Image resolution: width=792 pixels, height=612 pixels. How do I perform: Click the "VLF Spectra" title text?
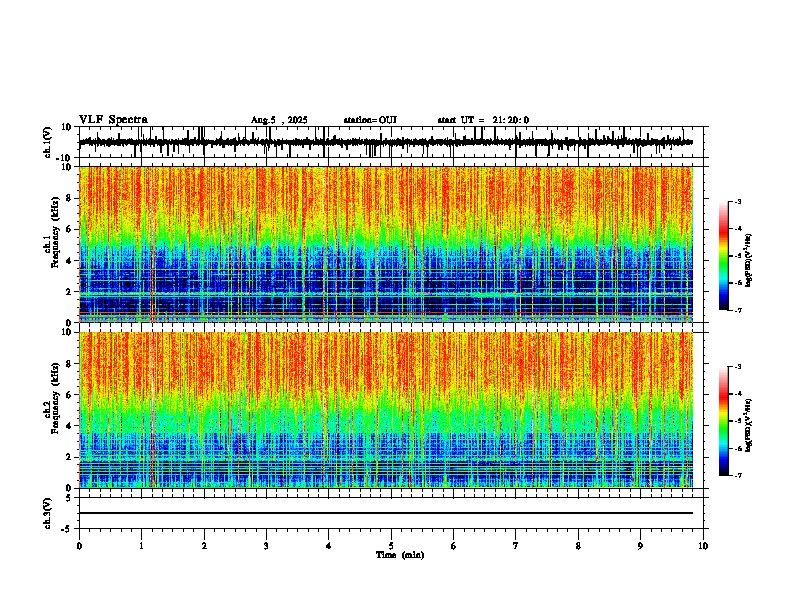[x=113, y=120]
